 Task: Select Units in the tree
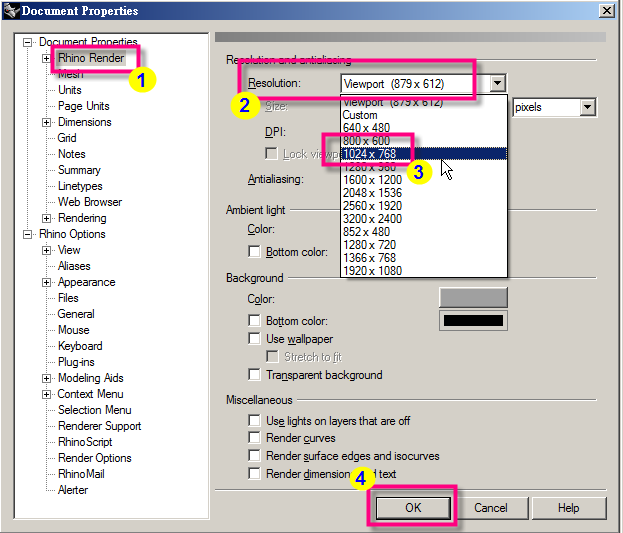tap(70, 90)
